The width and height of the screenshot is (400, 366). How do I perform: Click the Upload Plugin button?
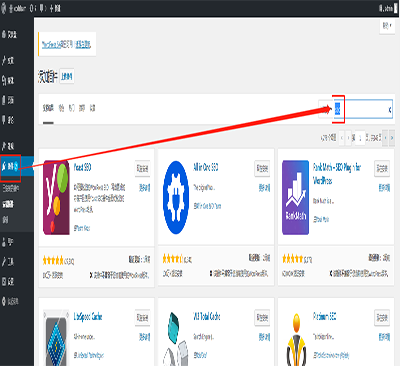pos(67,77)
